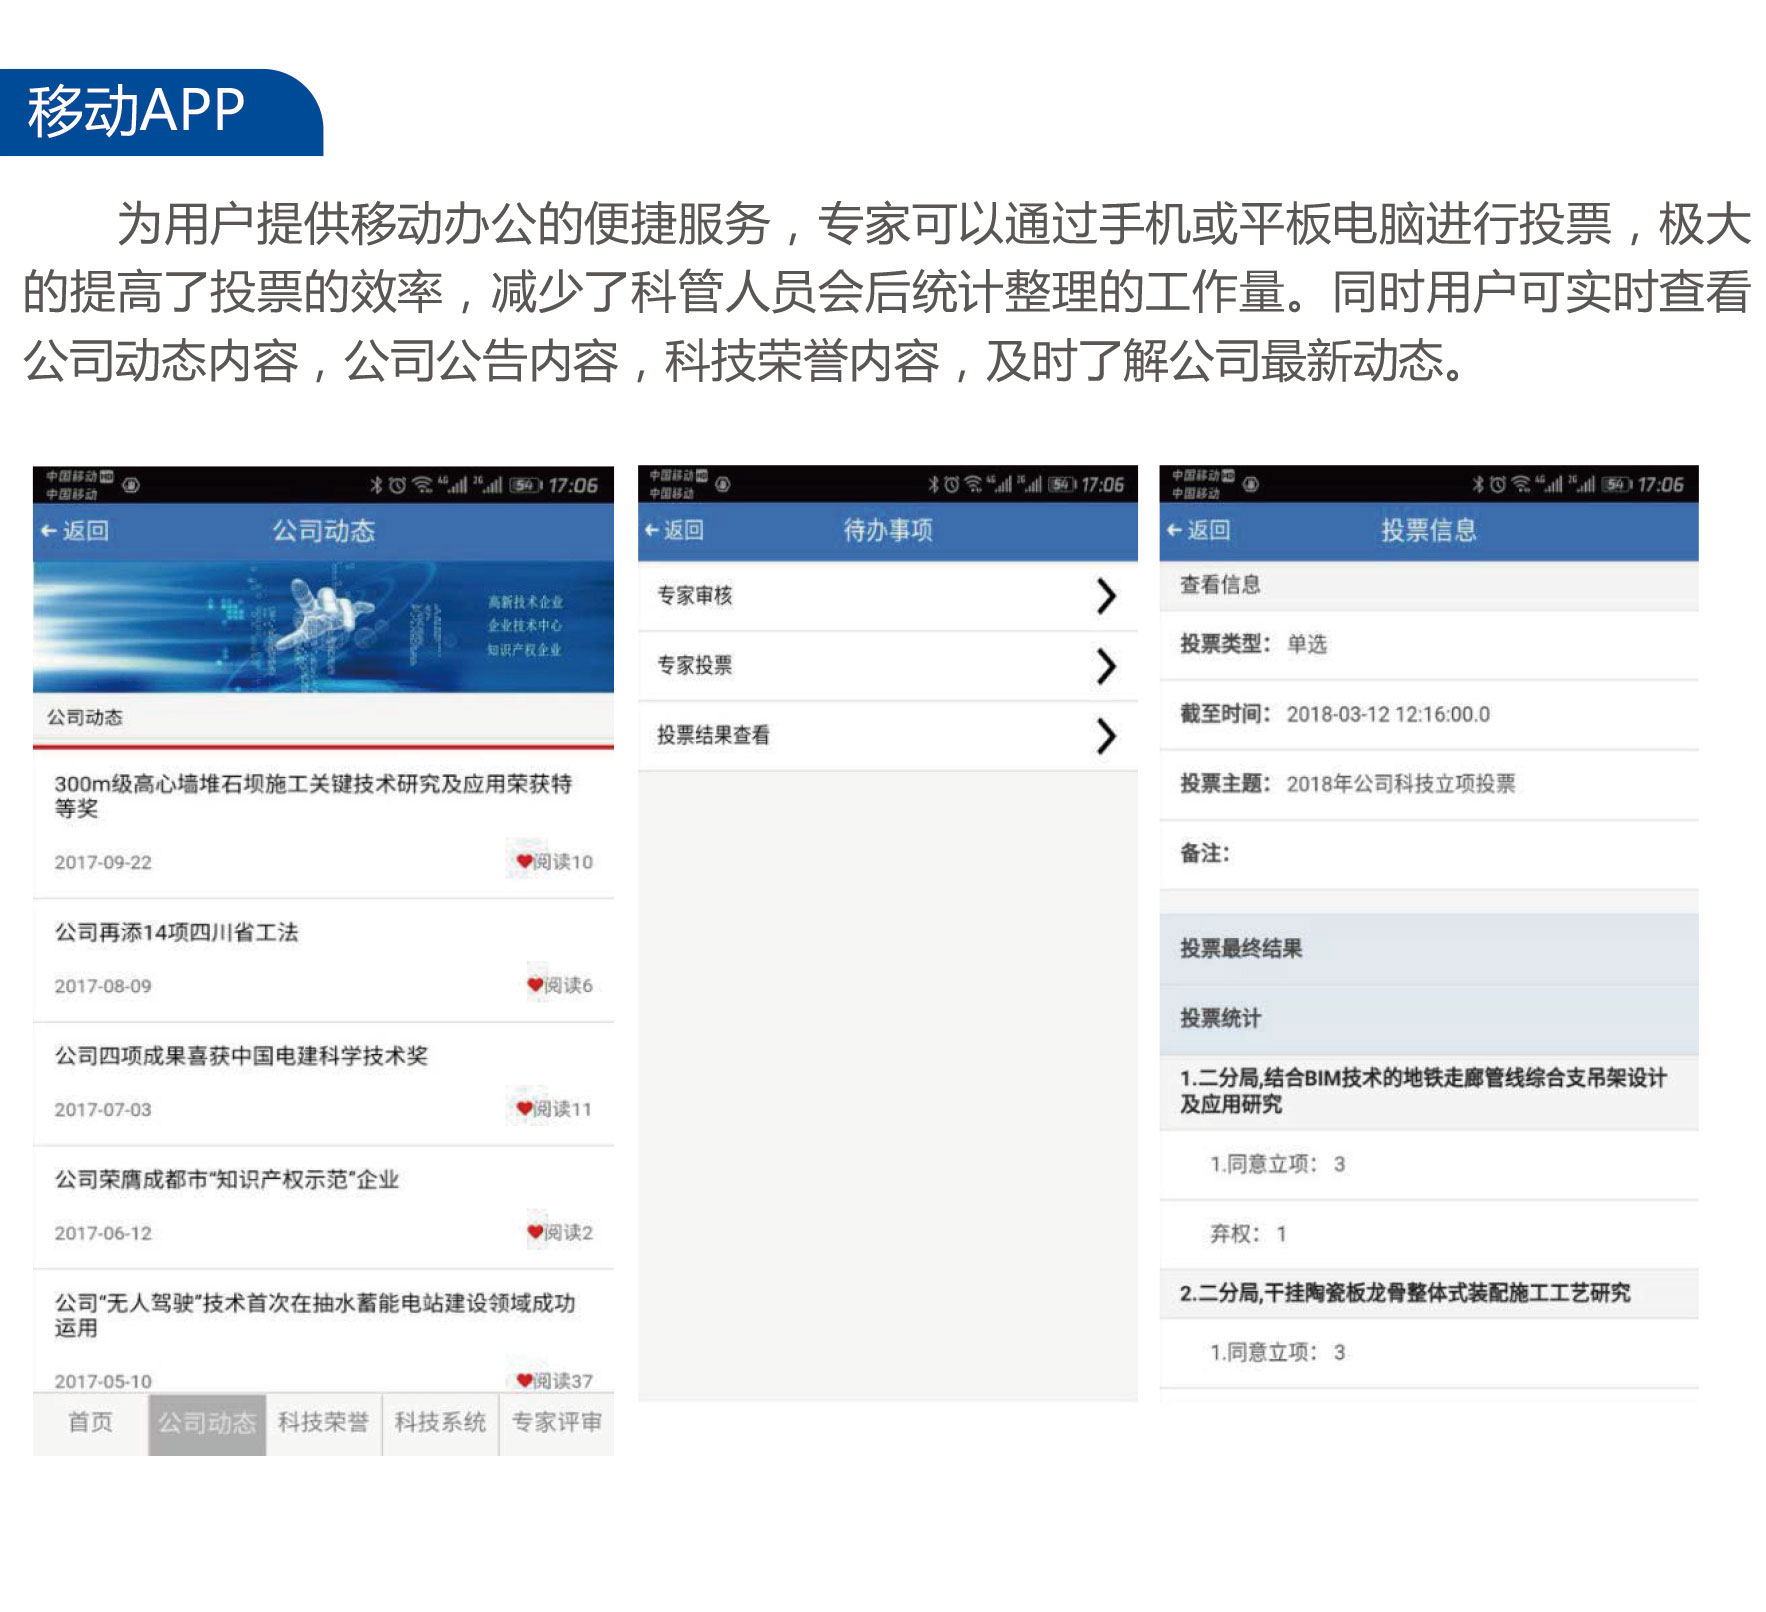Viewport: 1766px width, 1612px height.
Task: Expand 专家投票 chevron arrow
Action: point(1105,666)
